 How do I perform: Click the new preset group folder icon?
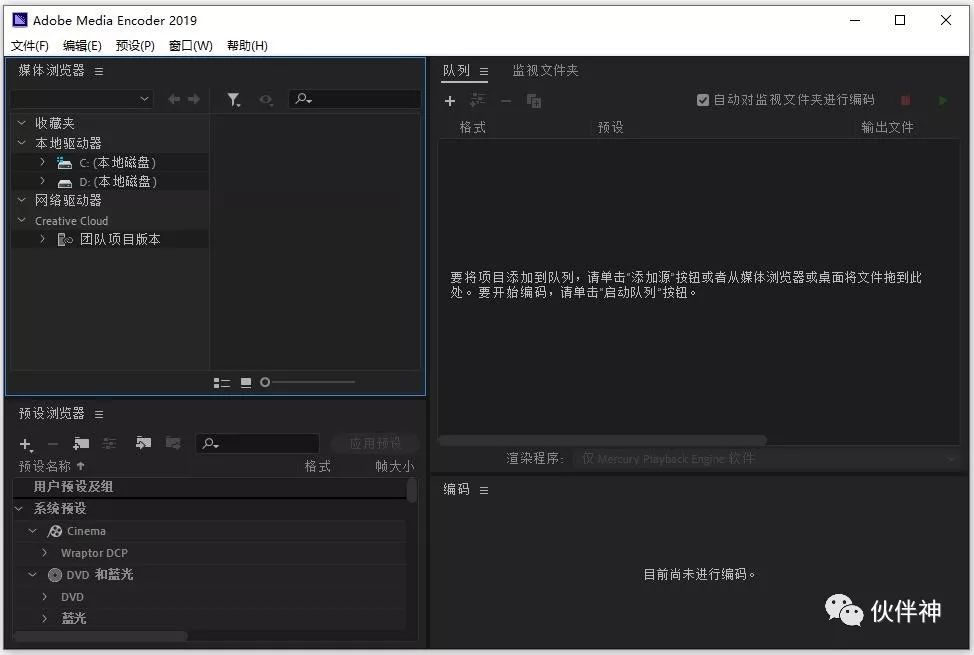pyautogui.click(x=81, y=443)
